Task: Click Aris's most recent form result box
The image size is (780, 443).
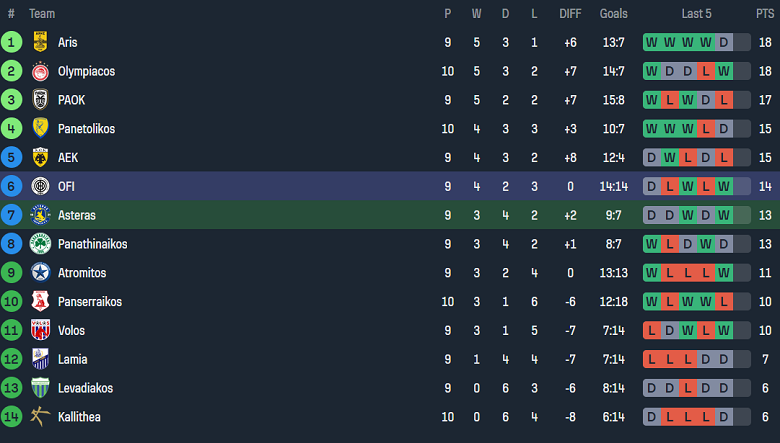Action: [x=741, y=42]
